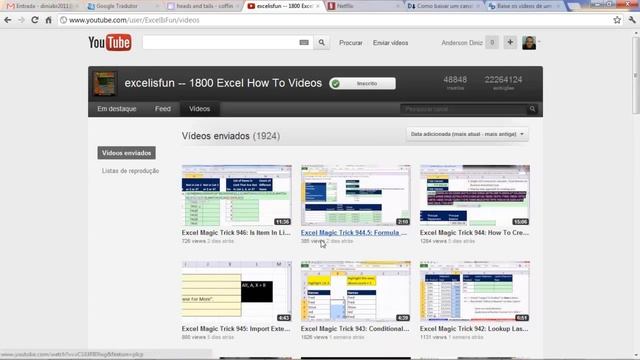Click the YouTube search magnifier button
Screen dimensions: 640x360
[x=322, y=42]
